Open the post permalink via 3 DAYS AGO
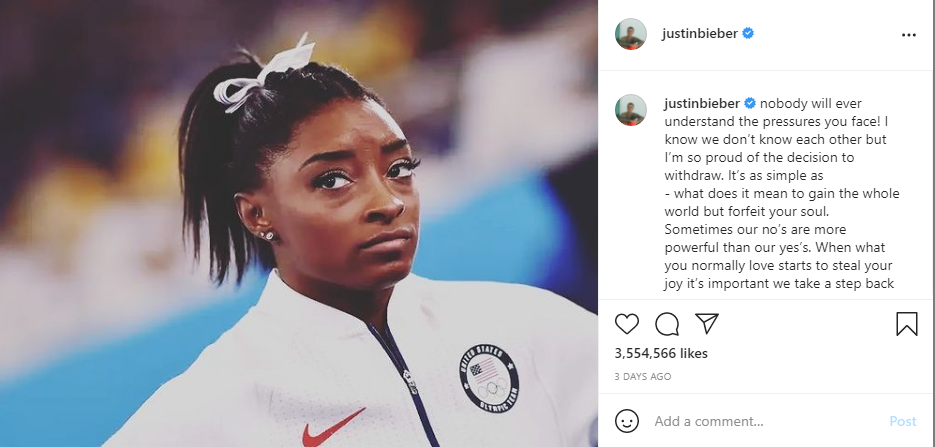This screenshot has width=935, height=447. [x=643, y=377]
